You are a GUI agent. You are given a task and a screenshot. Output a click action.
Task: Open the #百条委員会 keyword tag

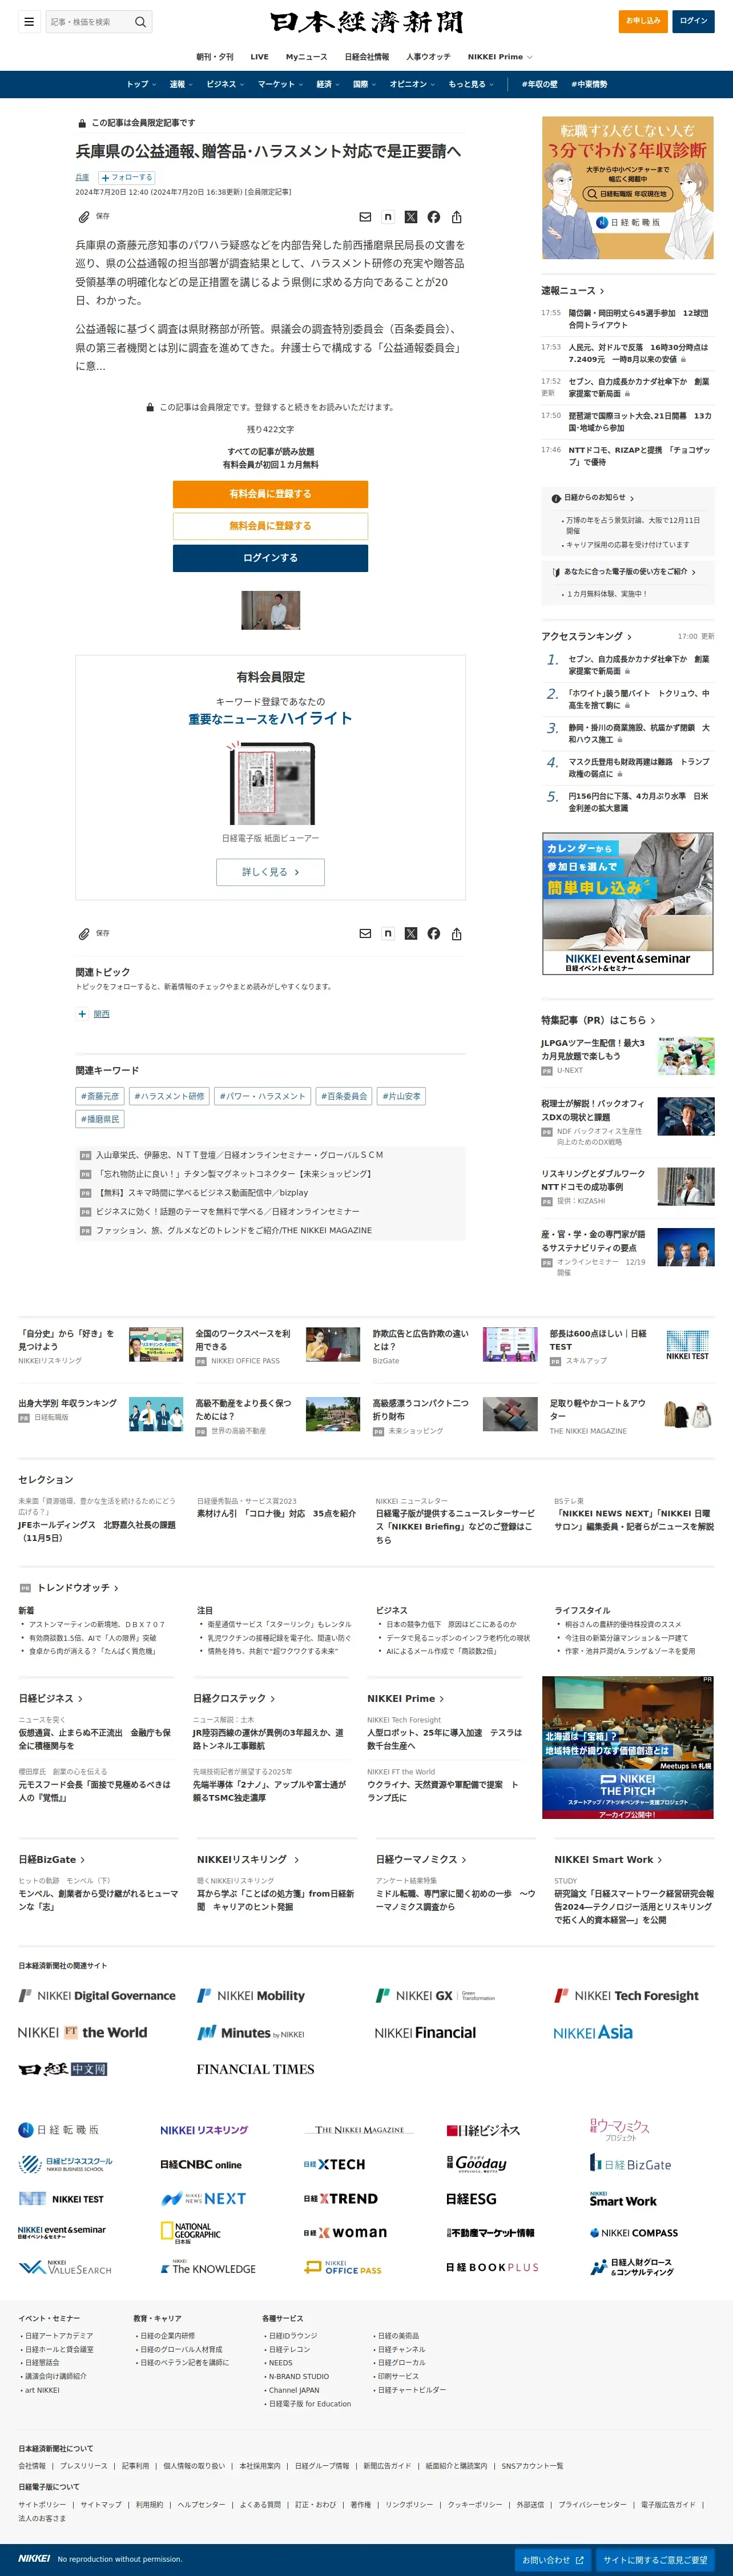coord(345,1097)
